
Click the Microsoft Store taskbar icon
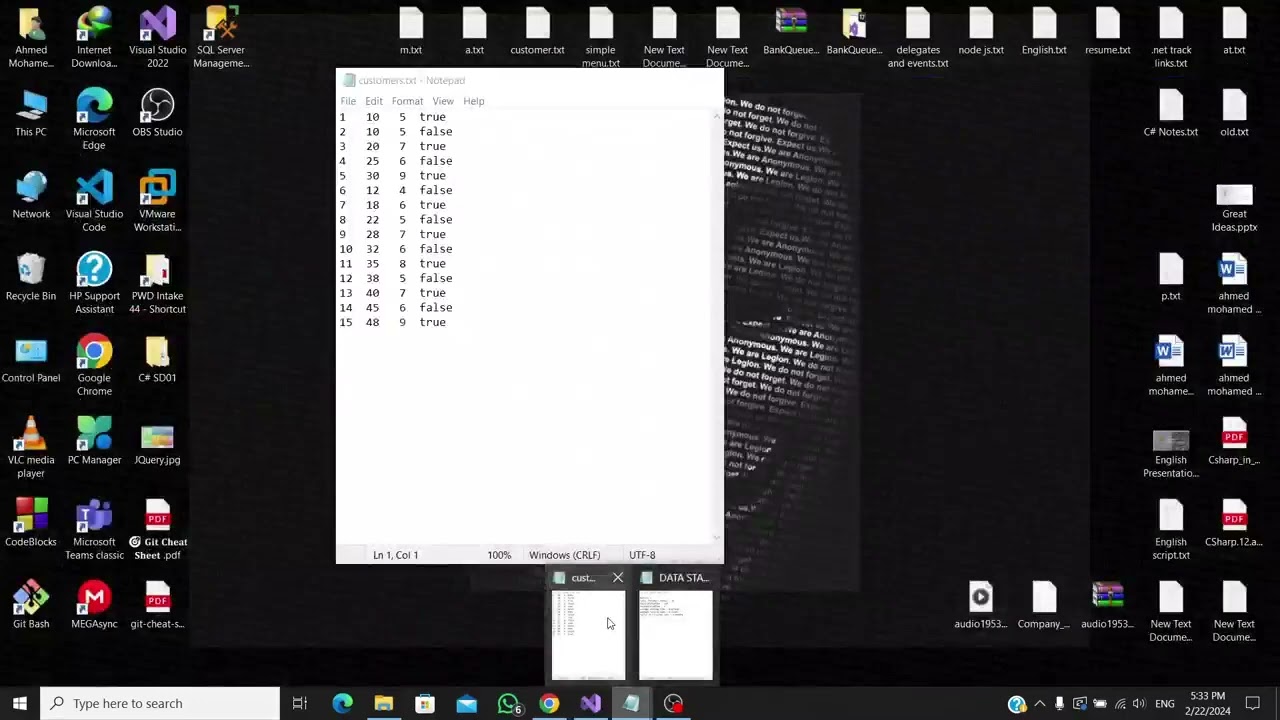[x=425, y=703]
